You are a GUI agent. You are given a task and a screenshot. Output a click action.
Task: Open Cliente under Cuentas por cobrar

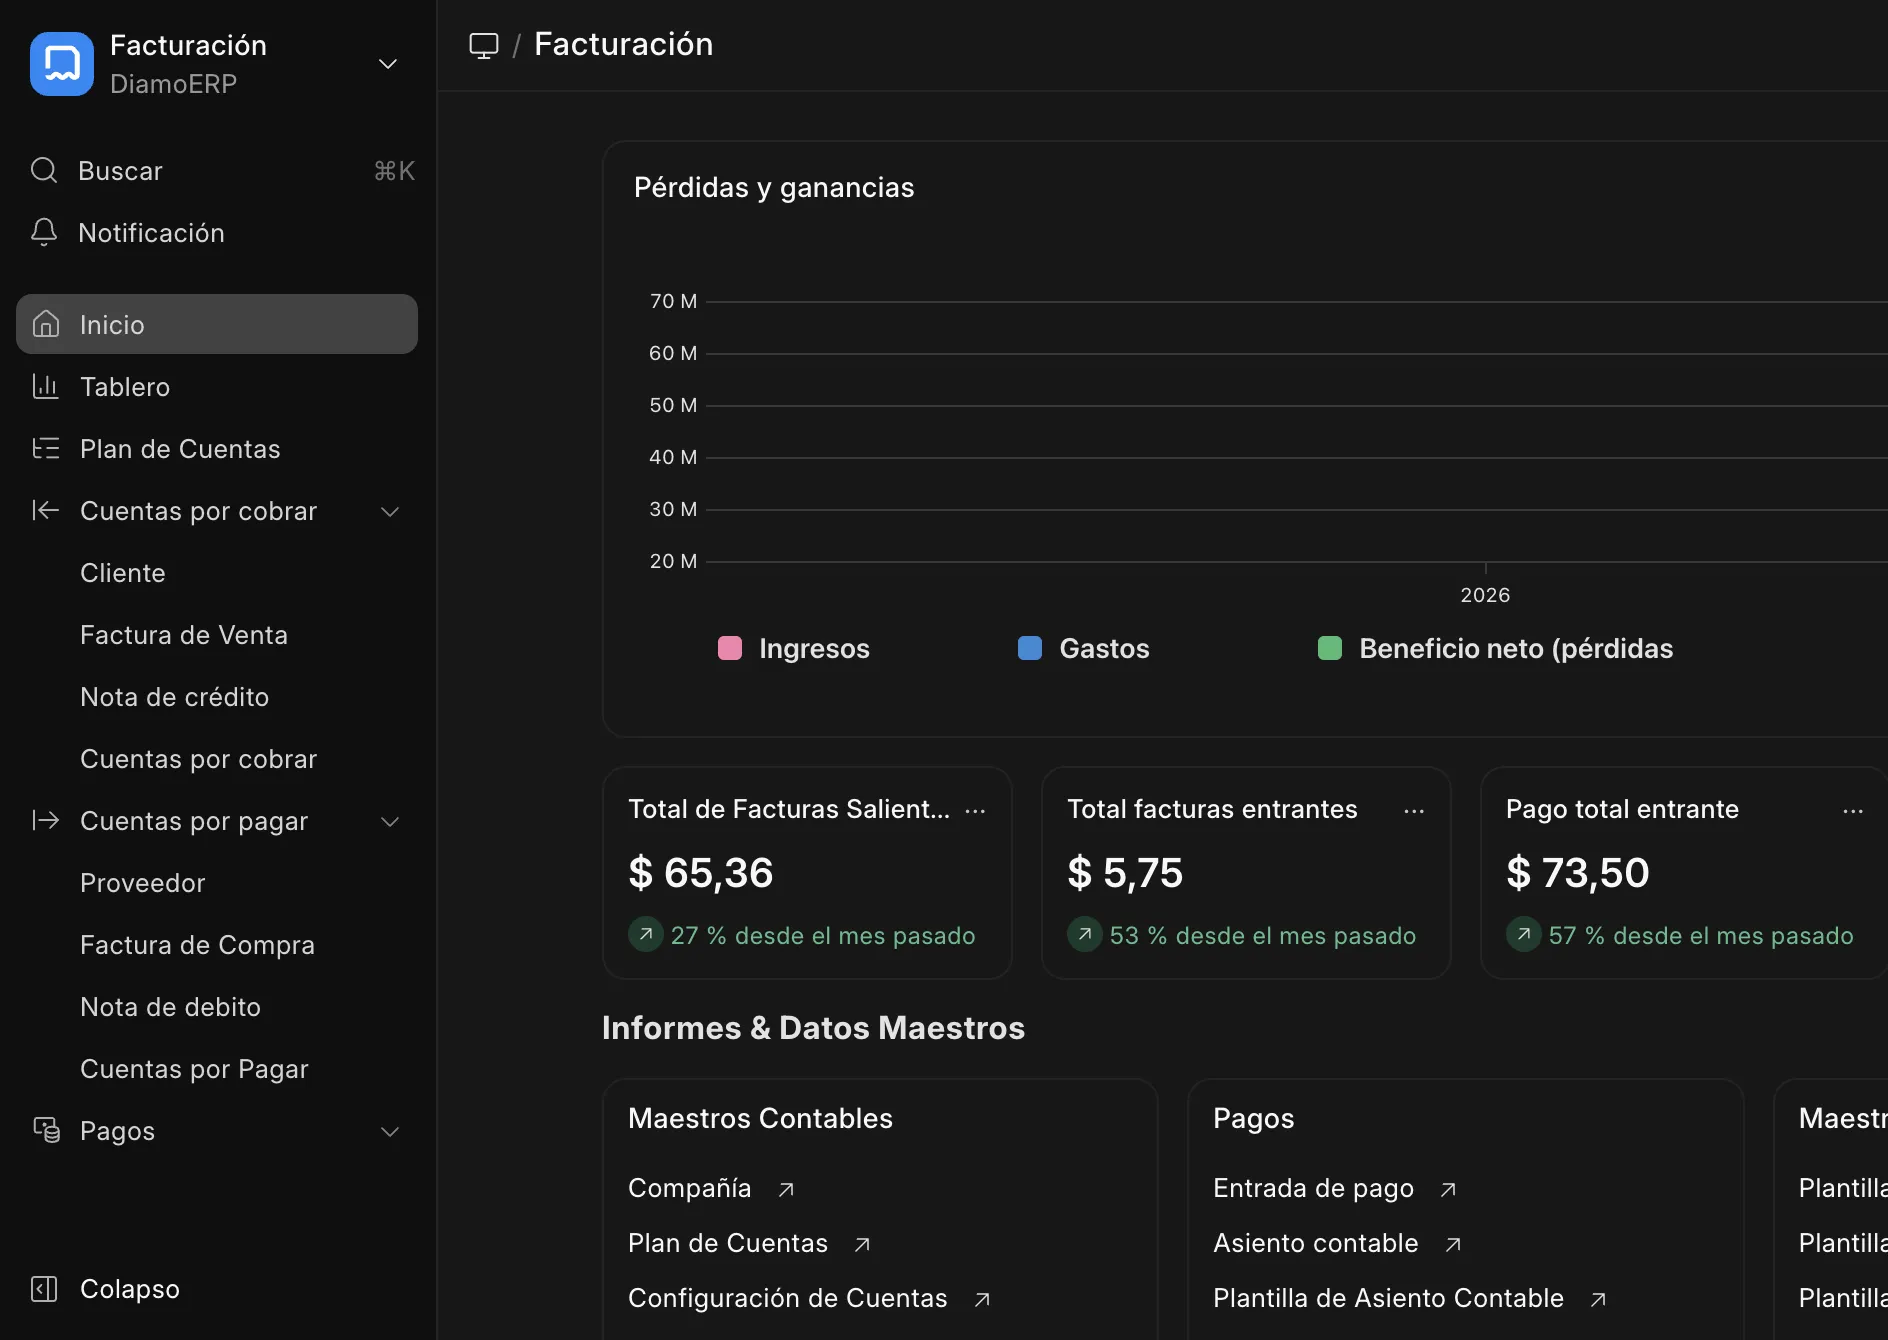[x=123, y=573]
